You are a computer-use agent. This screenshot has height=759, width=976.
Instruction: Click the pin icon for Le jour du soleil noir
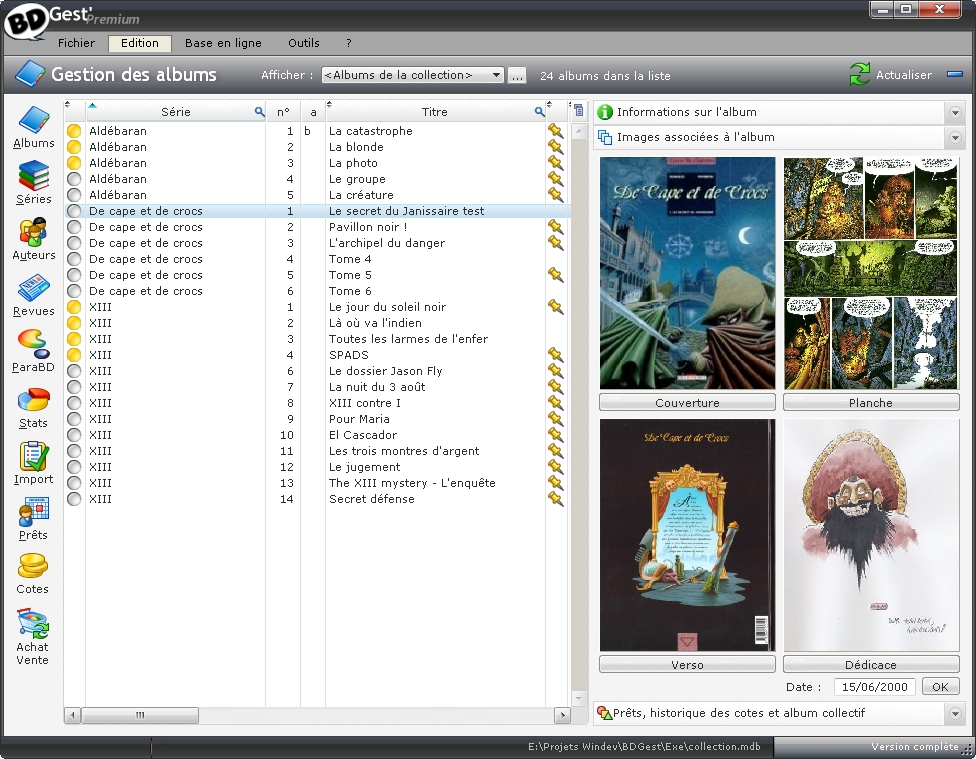point(555,307)
